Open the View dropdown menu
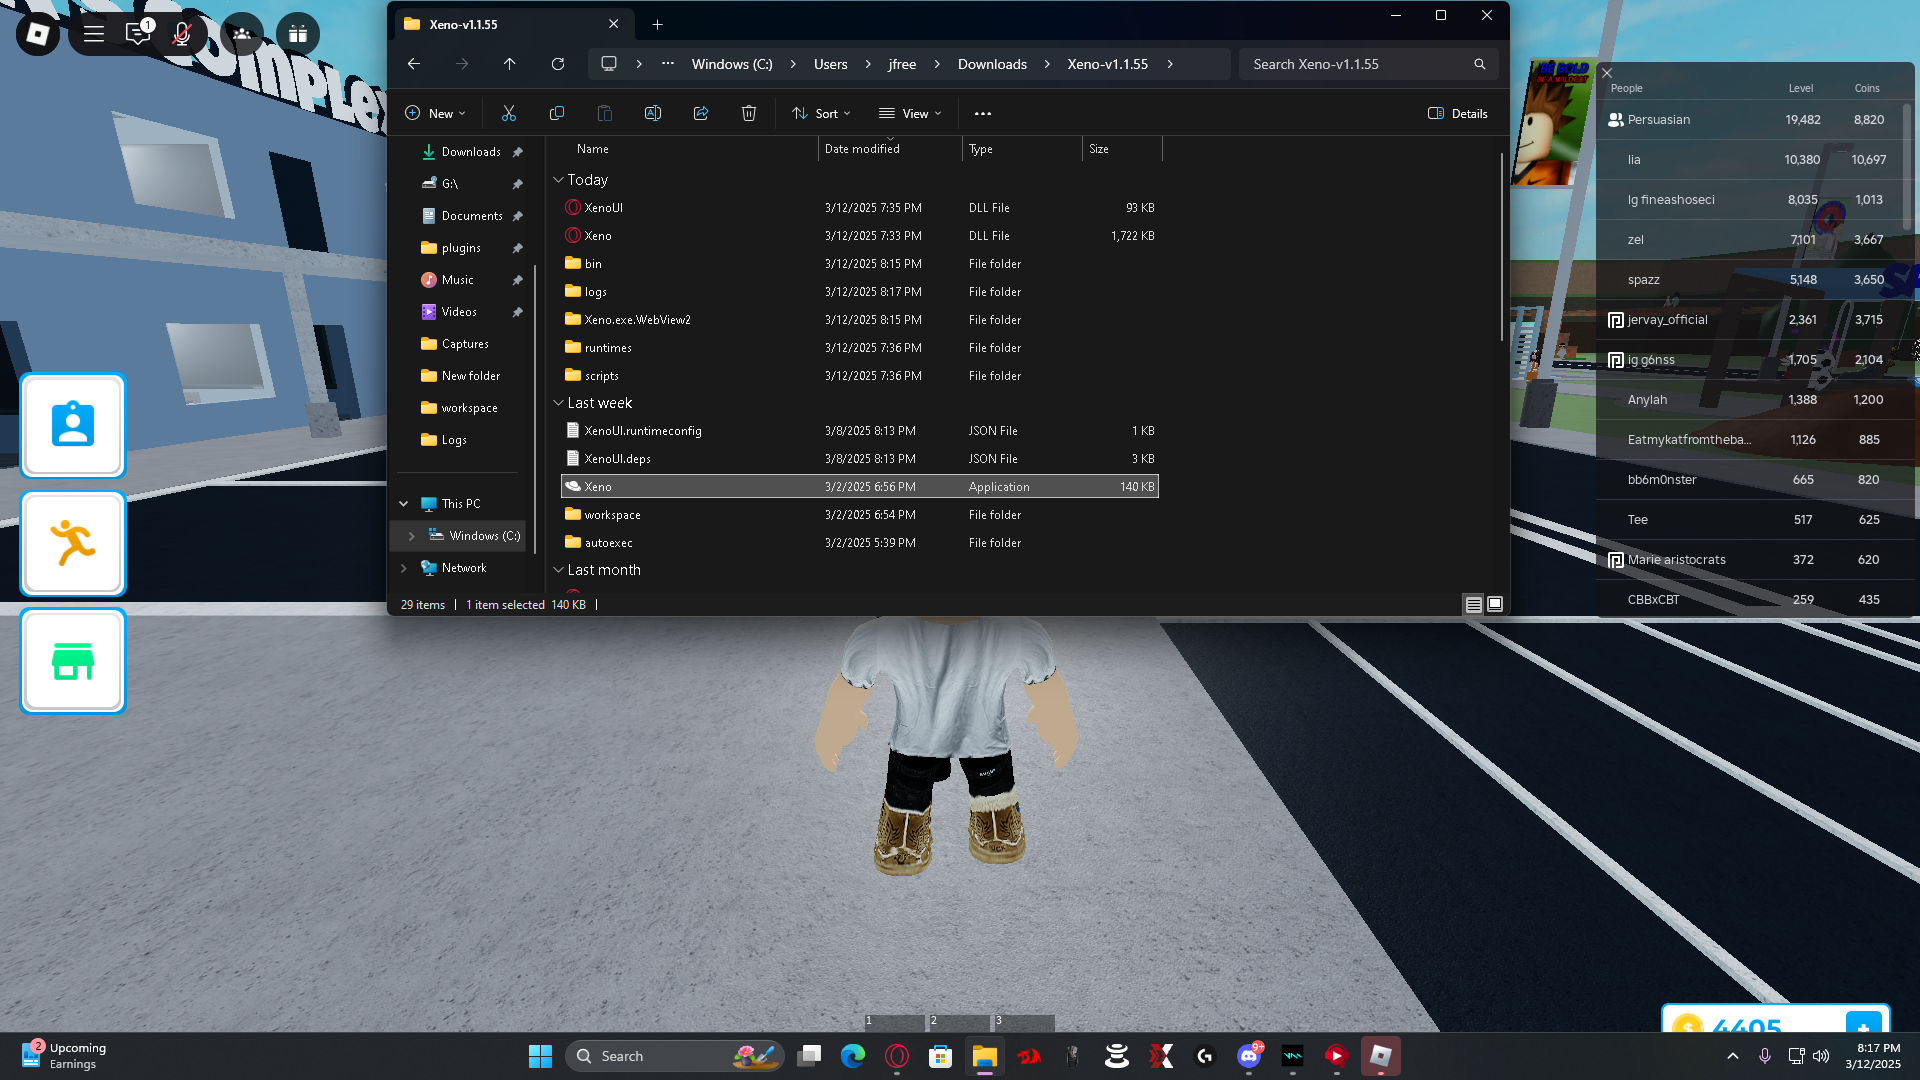The height and width of the screenshot is (1080, 1920). (x=910, y=113)
